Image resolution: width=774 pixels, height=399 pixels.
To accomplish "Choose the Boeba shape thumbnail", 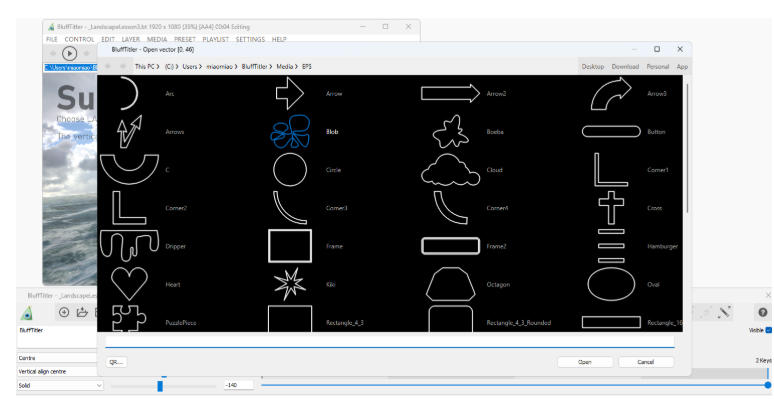I will 450,131.
